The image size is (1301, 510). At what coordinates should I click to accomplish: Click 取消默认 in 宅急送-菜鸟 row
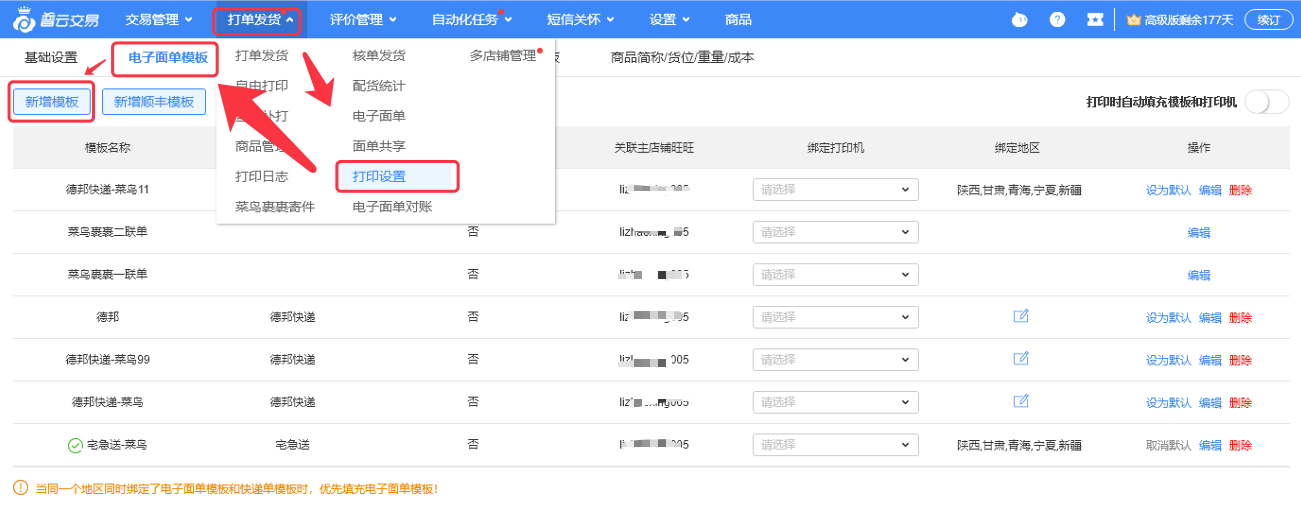click(x=1169, y=446)
